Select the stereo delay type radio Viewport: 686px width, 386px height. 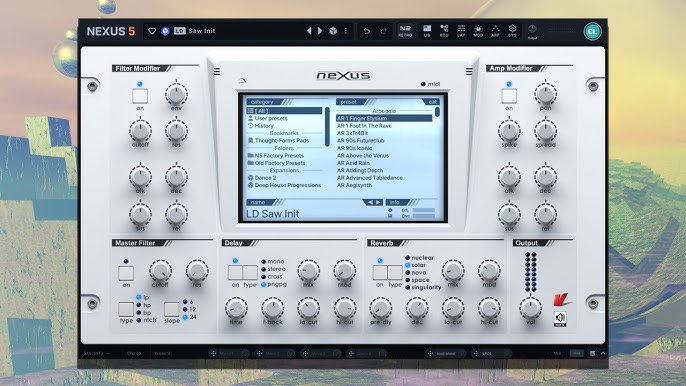tap(263, 269)
